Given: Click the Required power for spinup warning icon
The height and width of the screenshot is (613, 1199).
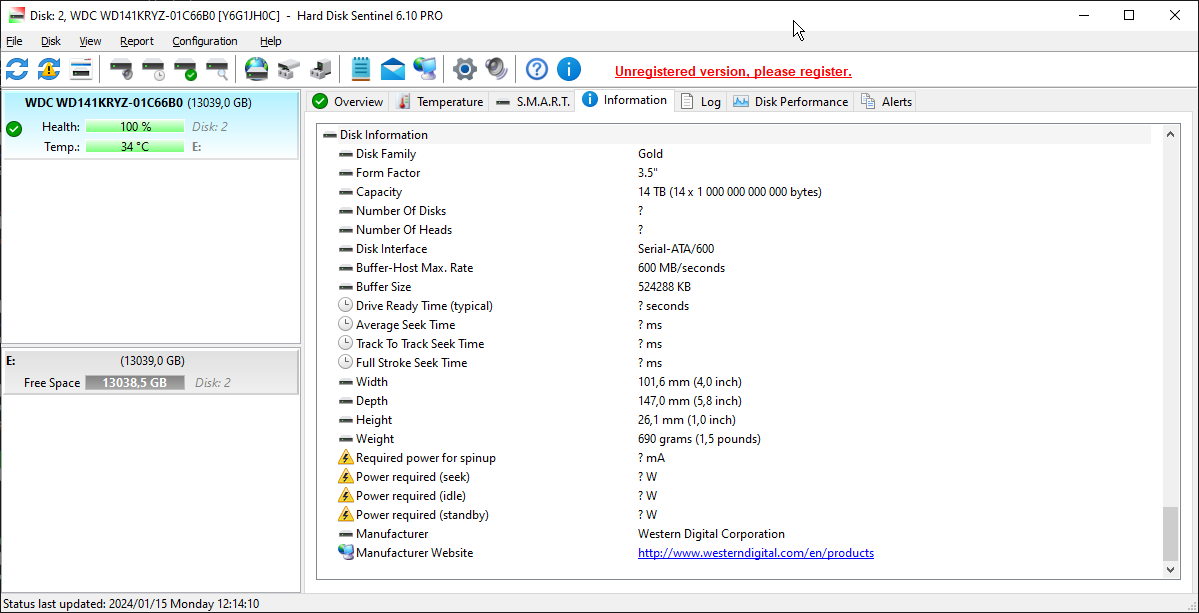Looking at the screenshot, I should [x=346, y=458].
